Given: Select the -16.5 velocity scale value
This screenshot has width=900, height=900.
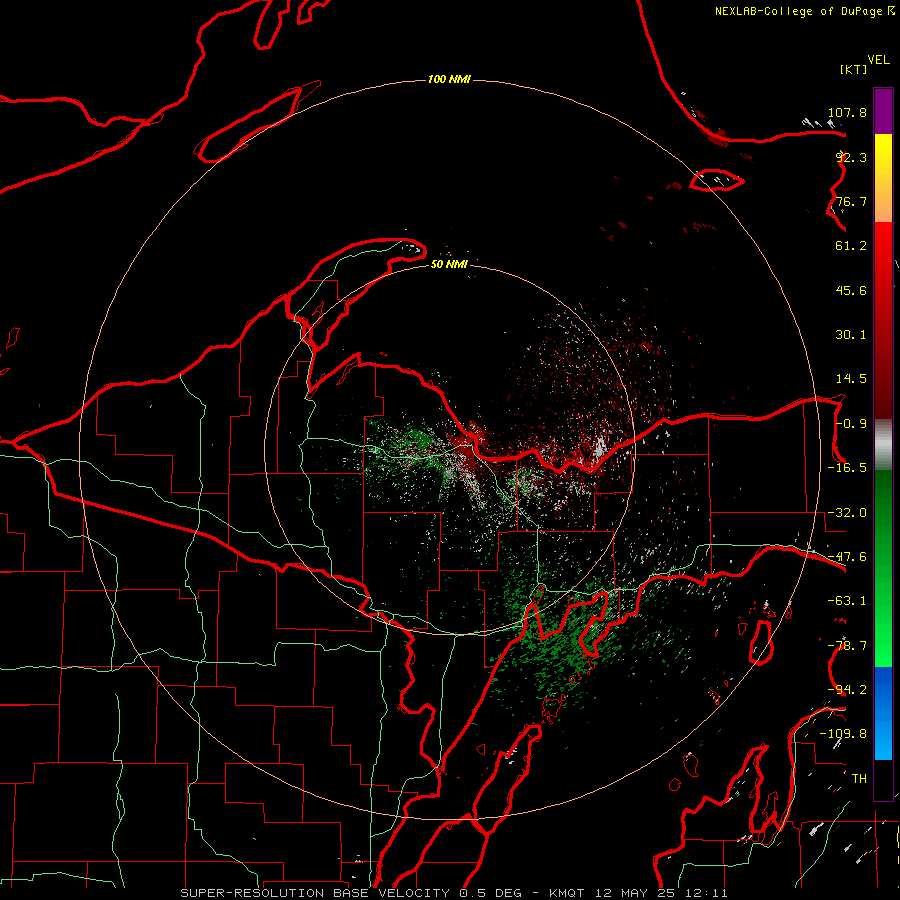Looking at the screenshot, I should (x=847, y=468).
